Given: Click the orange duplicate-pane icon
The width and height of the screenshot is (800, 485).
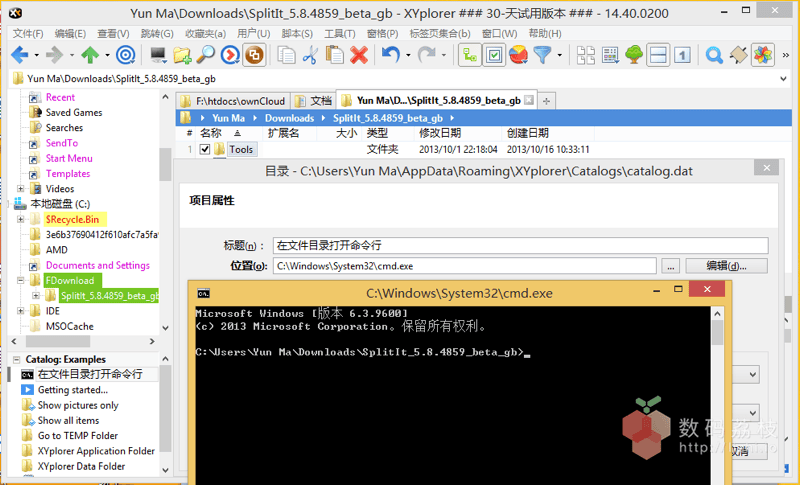Looking at the screenshot, I should click(x=254, y=55).
